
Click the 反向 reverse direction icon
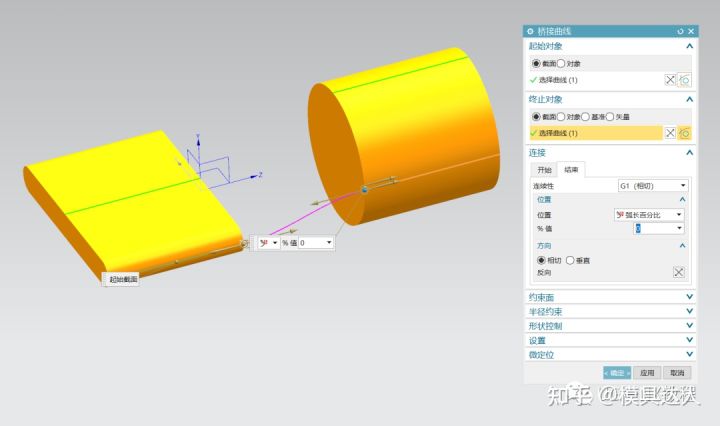679,272
